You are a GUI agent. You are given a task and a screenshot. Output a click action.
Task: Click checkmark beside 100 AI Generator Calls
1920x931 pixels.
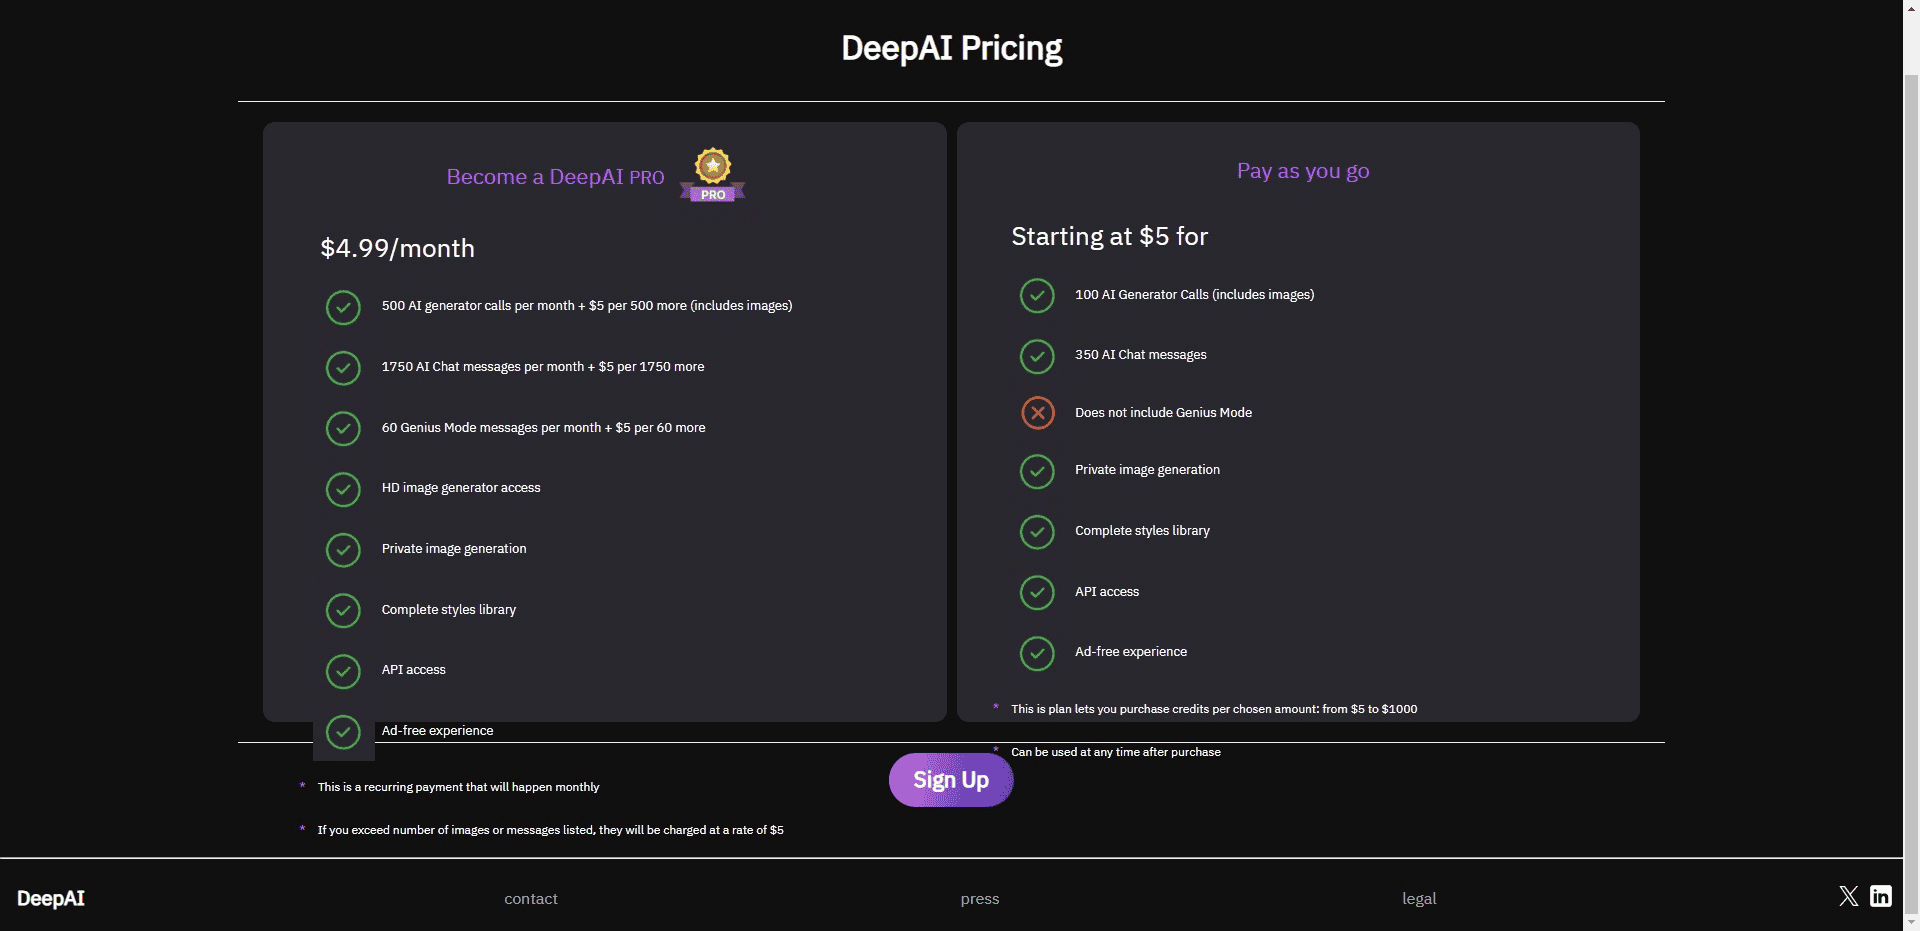(1037, 295)
